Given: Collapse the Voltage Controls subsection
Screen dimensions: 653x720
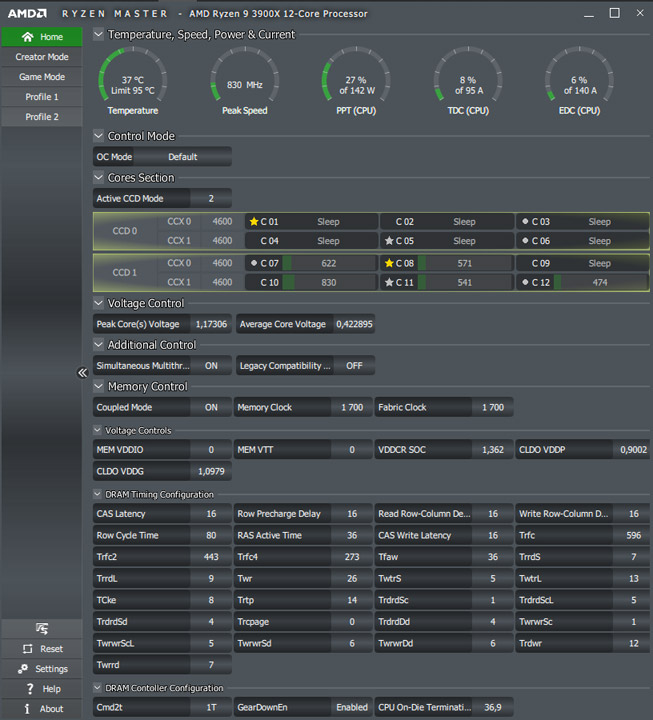Looking at the screenshot, I should click(97, 430).
